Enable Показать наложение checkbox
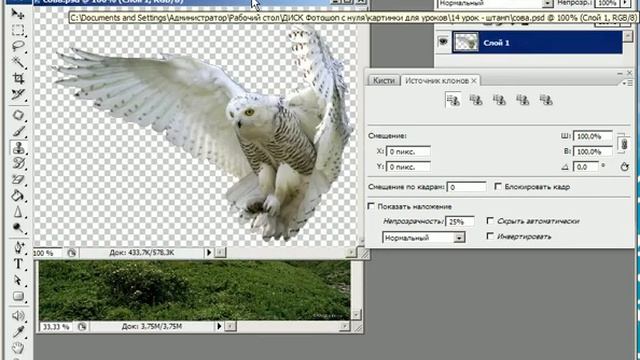Image resolution: width=640 pixels, height=360 pixels. coord(371,206)
